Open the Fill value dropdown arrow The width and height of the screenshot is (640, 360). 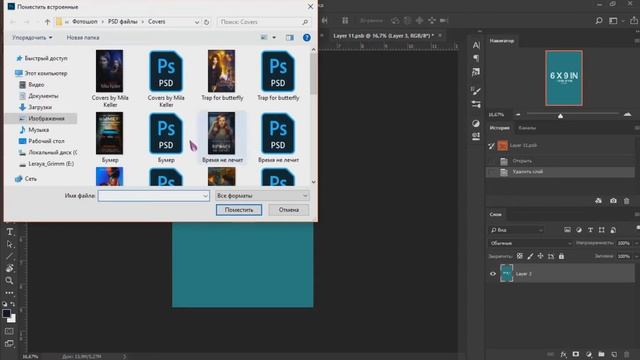[636, 256]
